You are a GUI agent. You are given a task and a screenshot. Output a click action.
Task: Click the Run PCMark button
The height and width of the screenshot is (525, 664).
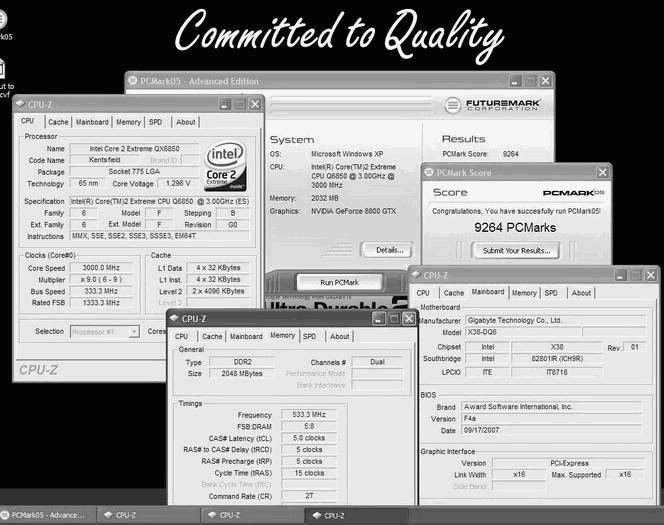(x=339, y=282)
